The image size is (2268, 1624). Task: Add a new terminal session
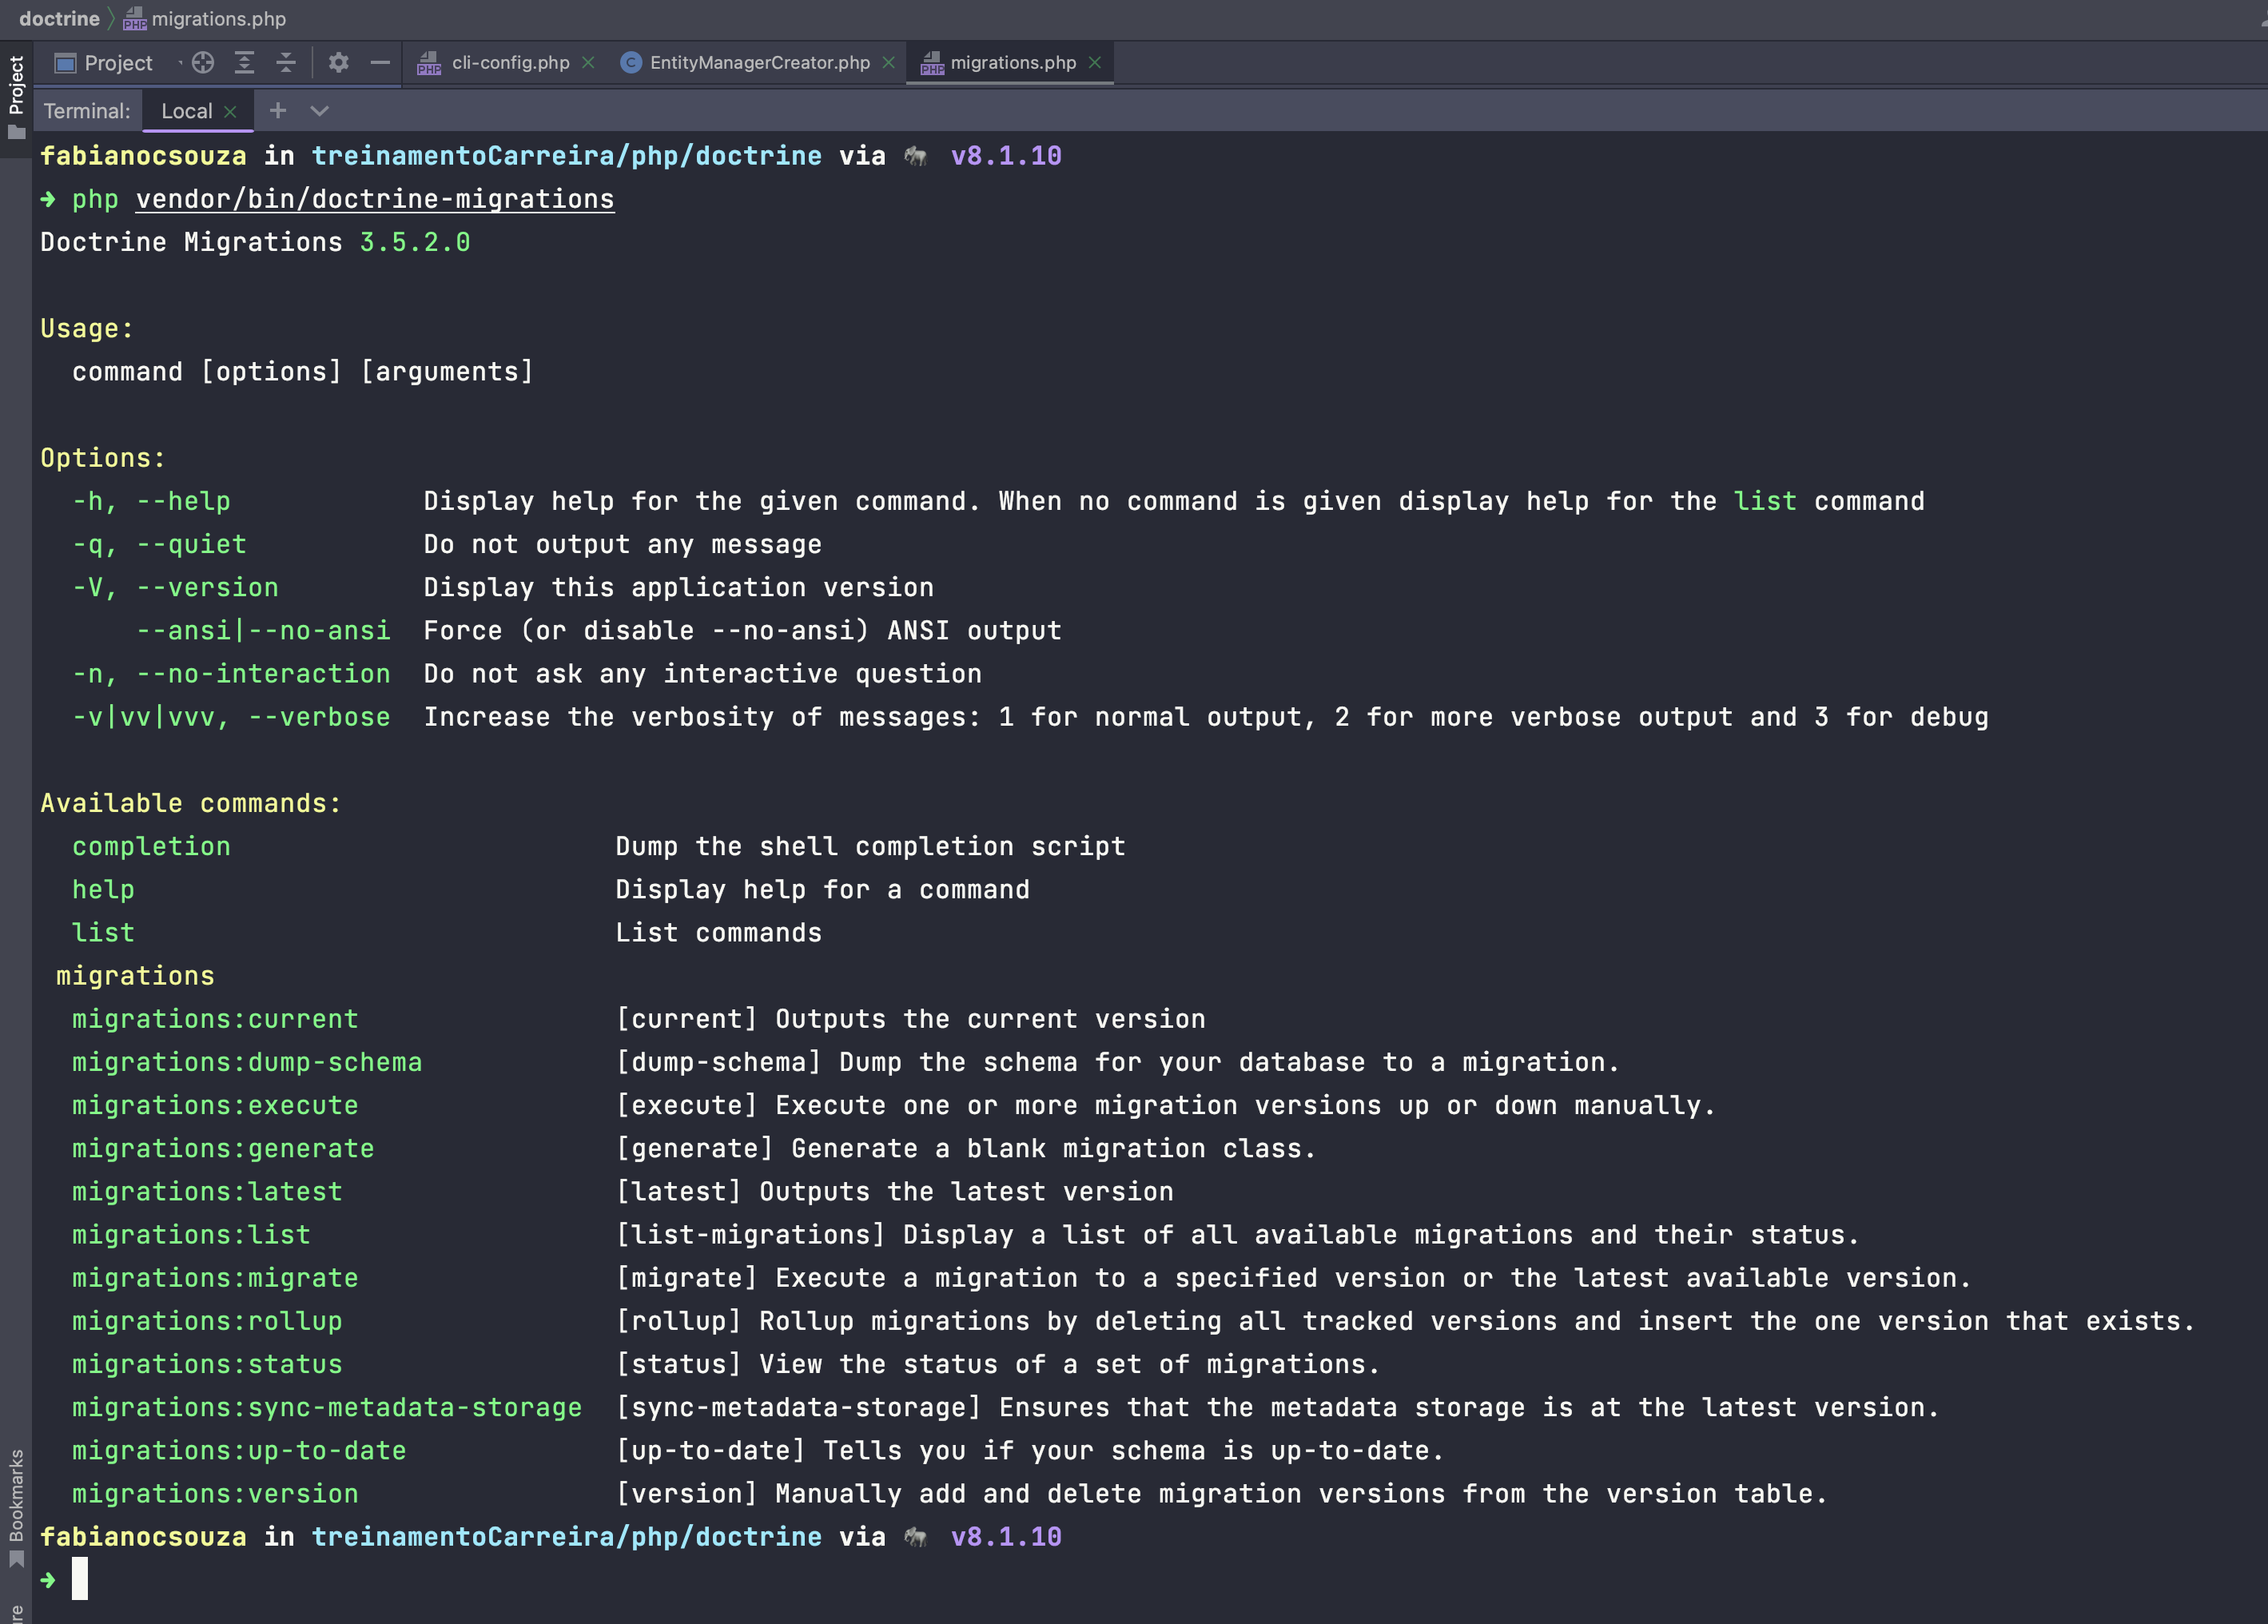(x=278, y=111)
